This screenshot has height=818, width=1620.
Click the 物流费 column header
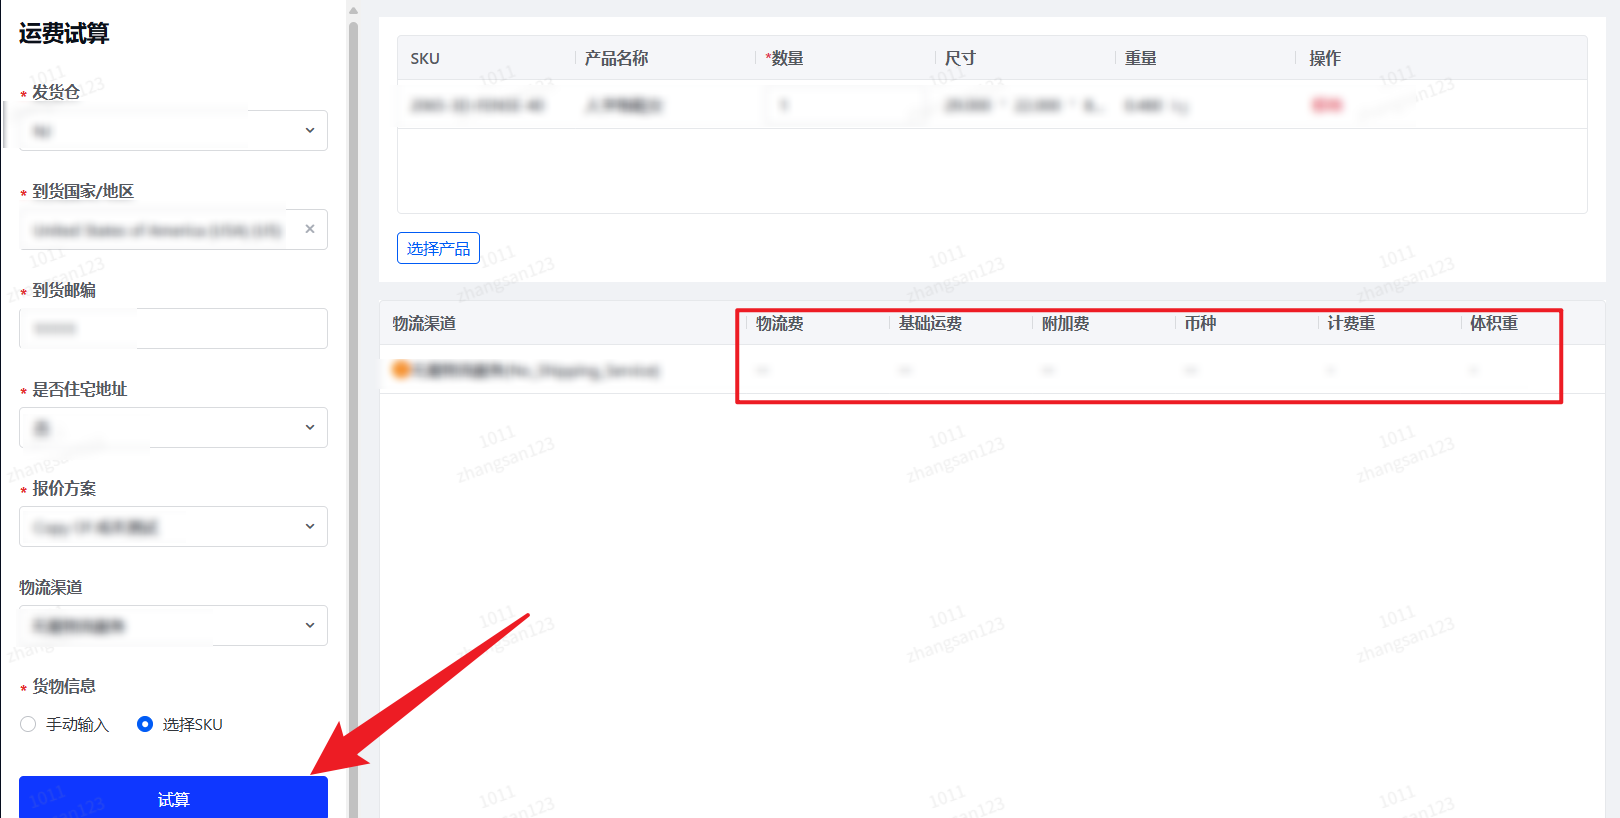coord(780,323)
